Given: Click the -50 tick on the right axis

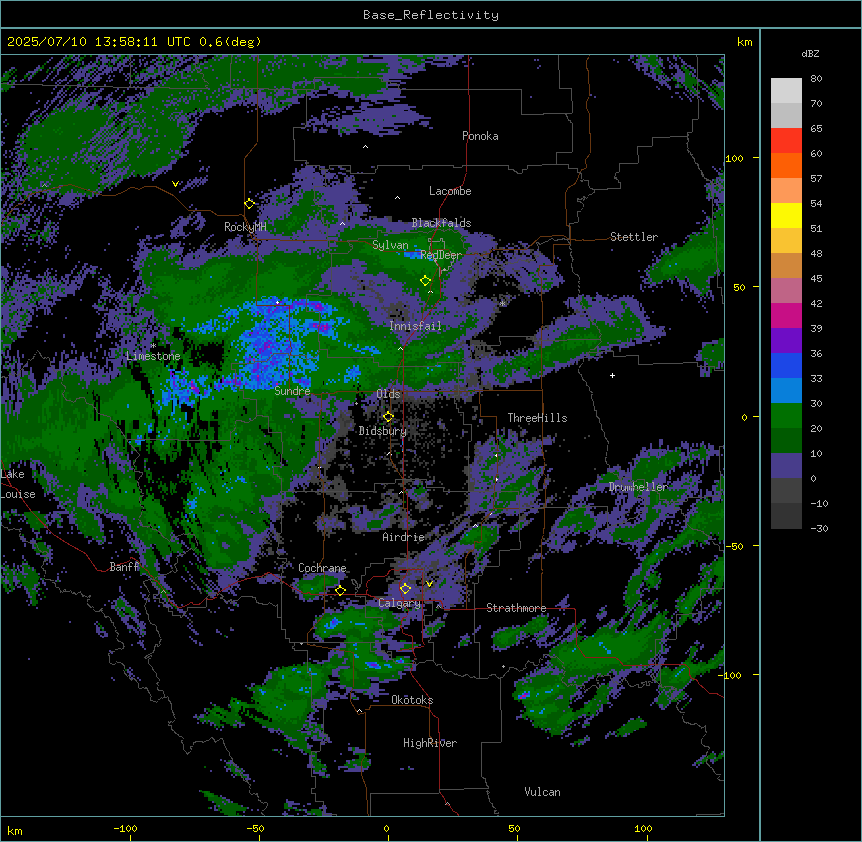Looking at the screenshot, I should (734, 546).
